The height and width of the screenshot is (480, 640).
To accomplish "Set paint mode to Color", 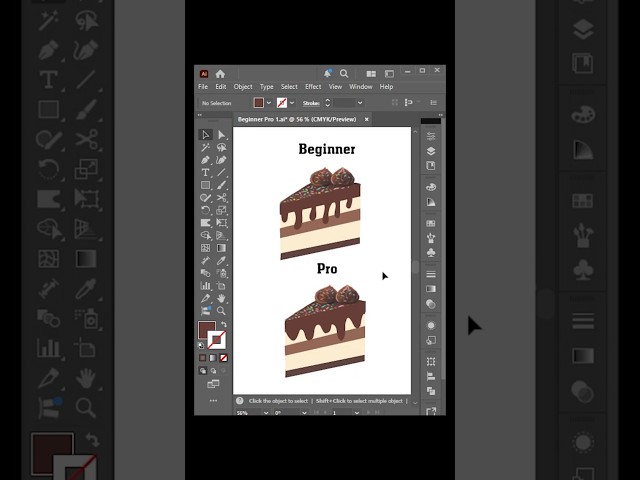I will point(202,358).
